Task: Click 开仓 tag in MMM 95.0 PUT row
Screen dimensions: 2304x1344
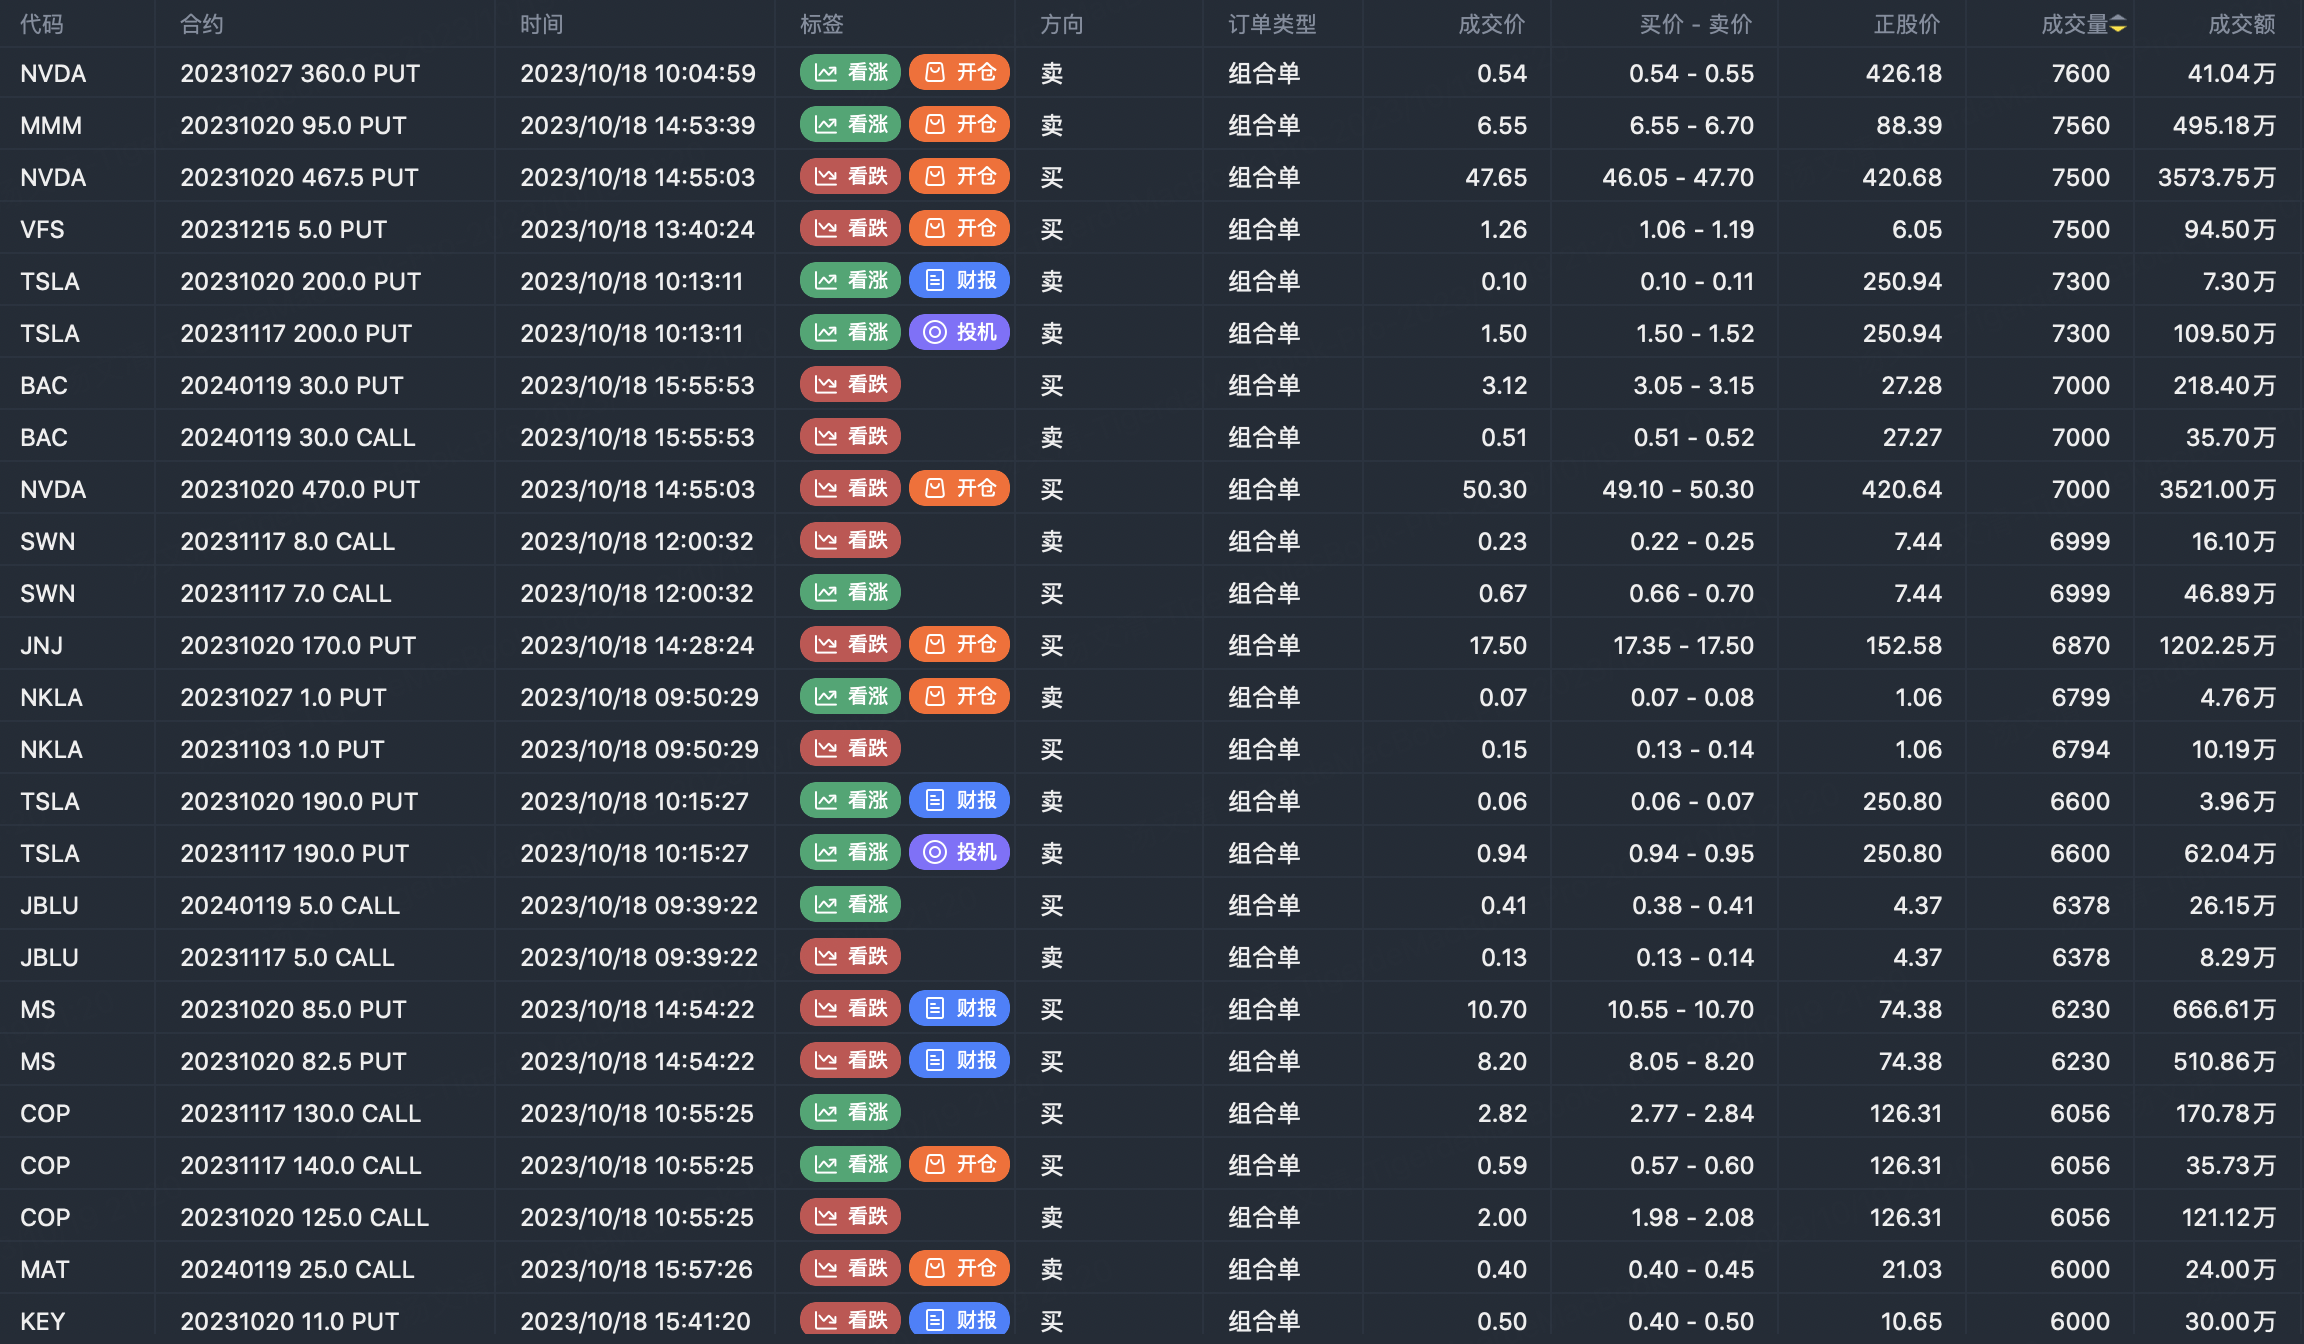Action: [960, 125]
